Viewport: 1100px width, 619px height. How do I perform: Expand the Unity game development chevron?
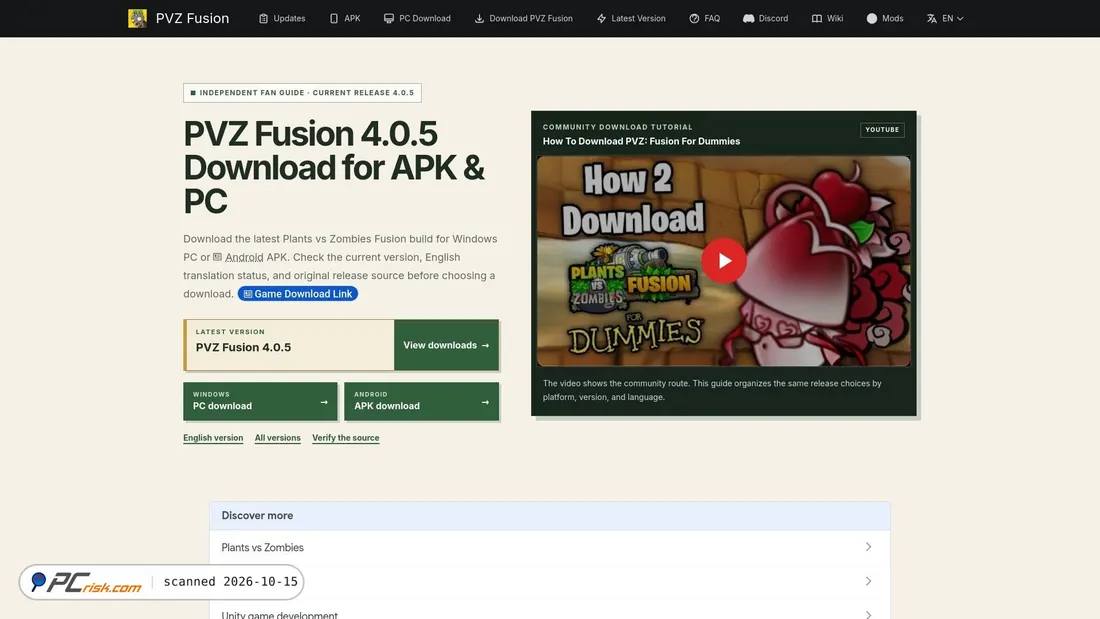[868, 615]
